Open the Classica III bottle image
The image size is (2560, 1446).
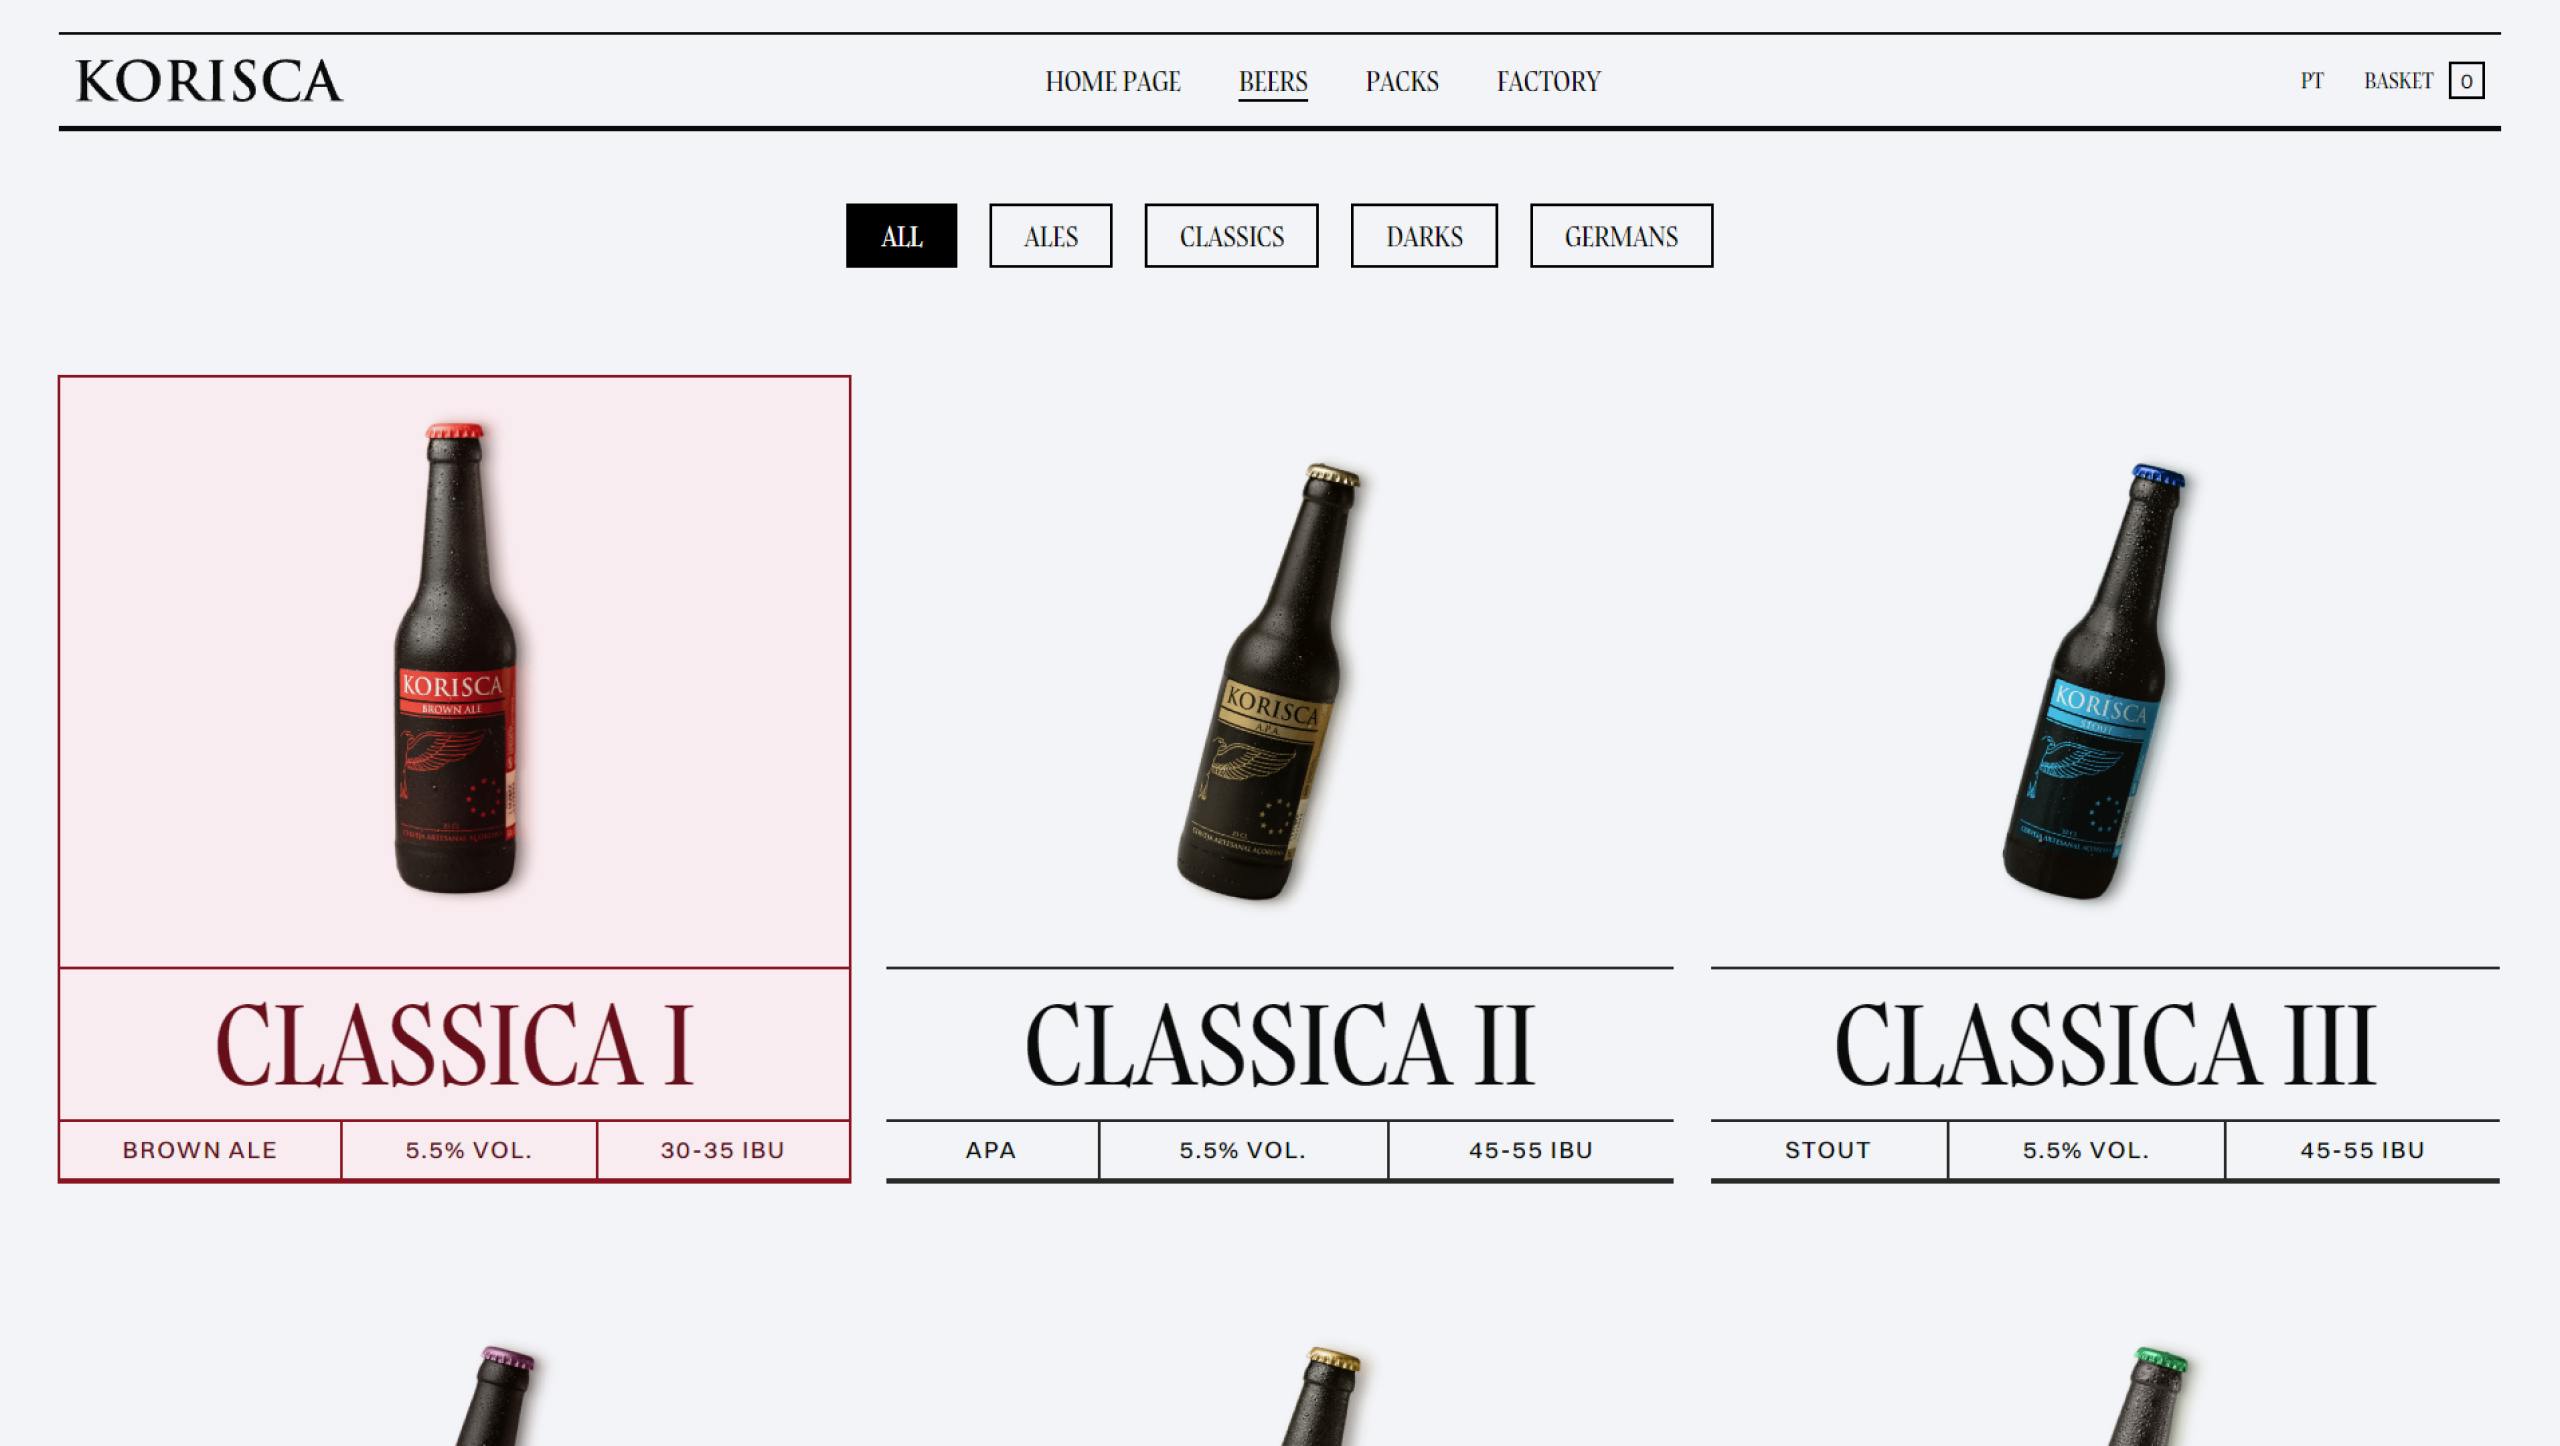click(2092, 681)
